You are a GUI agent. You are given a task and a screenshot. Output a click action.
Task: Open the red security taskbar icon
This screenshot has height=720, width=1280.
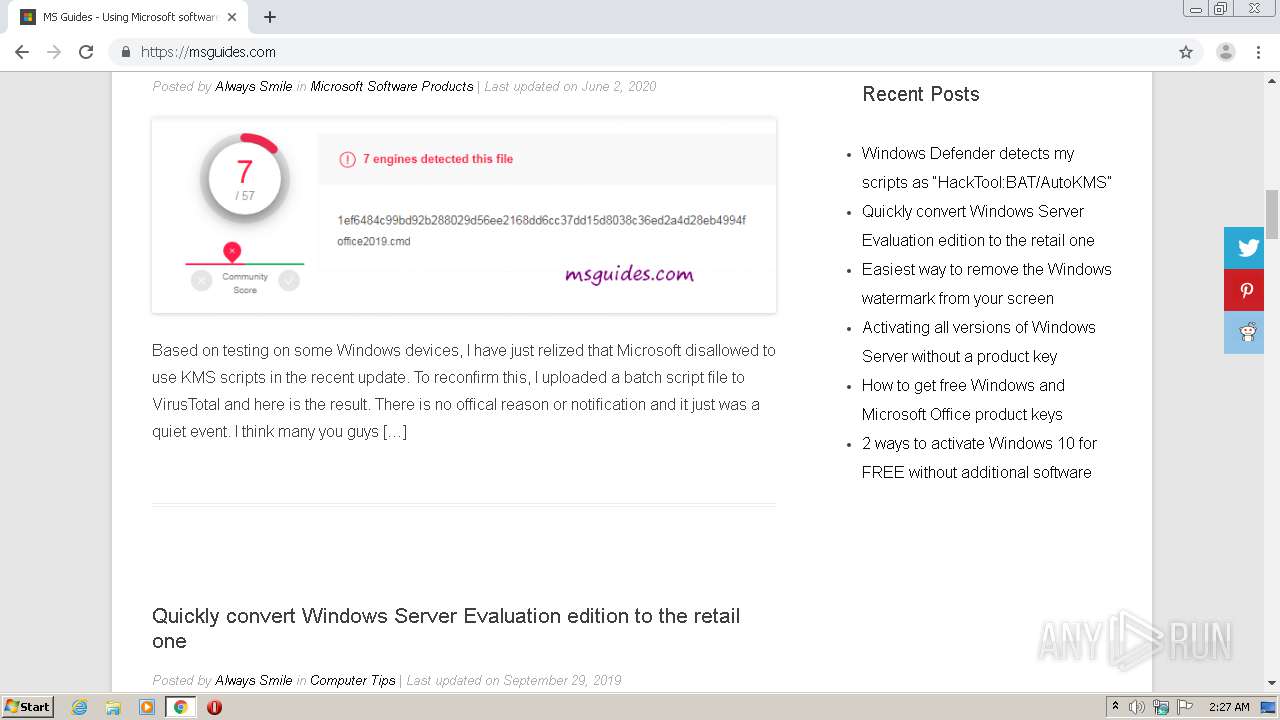tap(214, 707)
